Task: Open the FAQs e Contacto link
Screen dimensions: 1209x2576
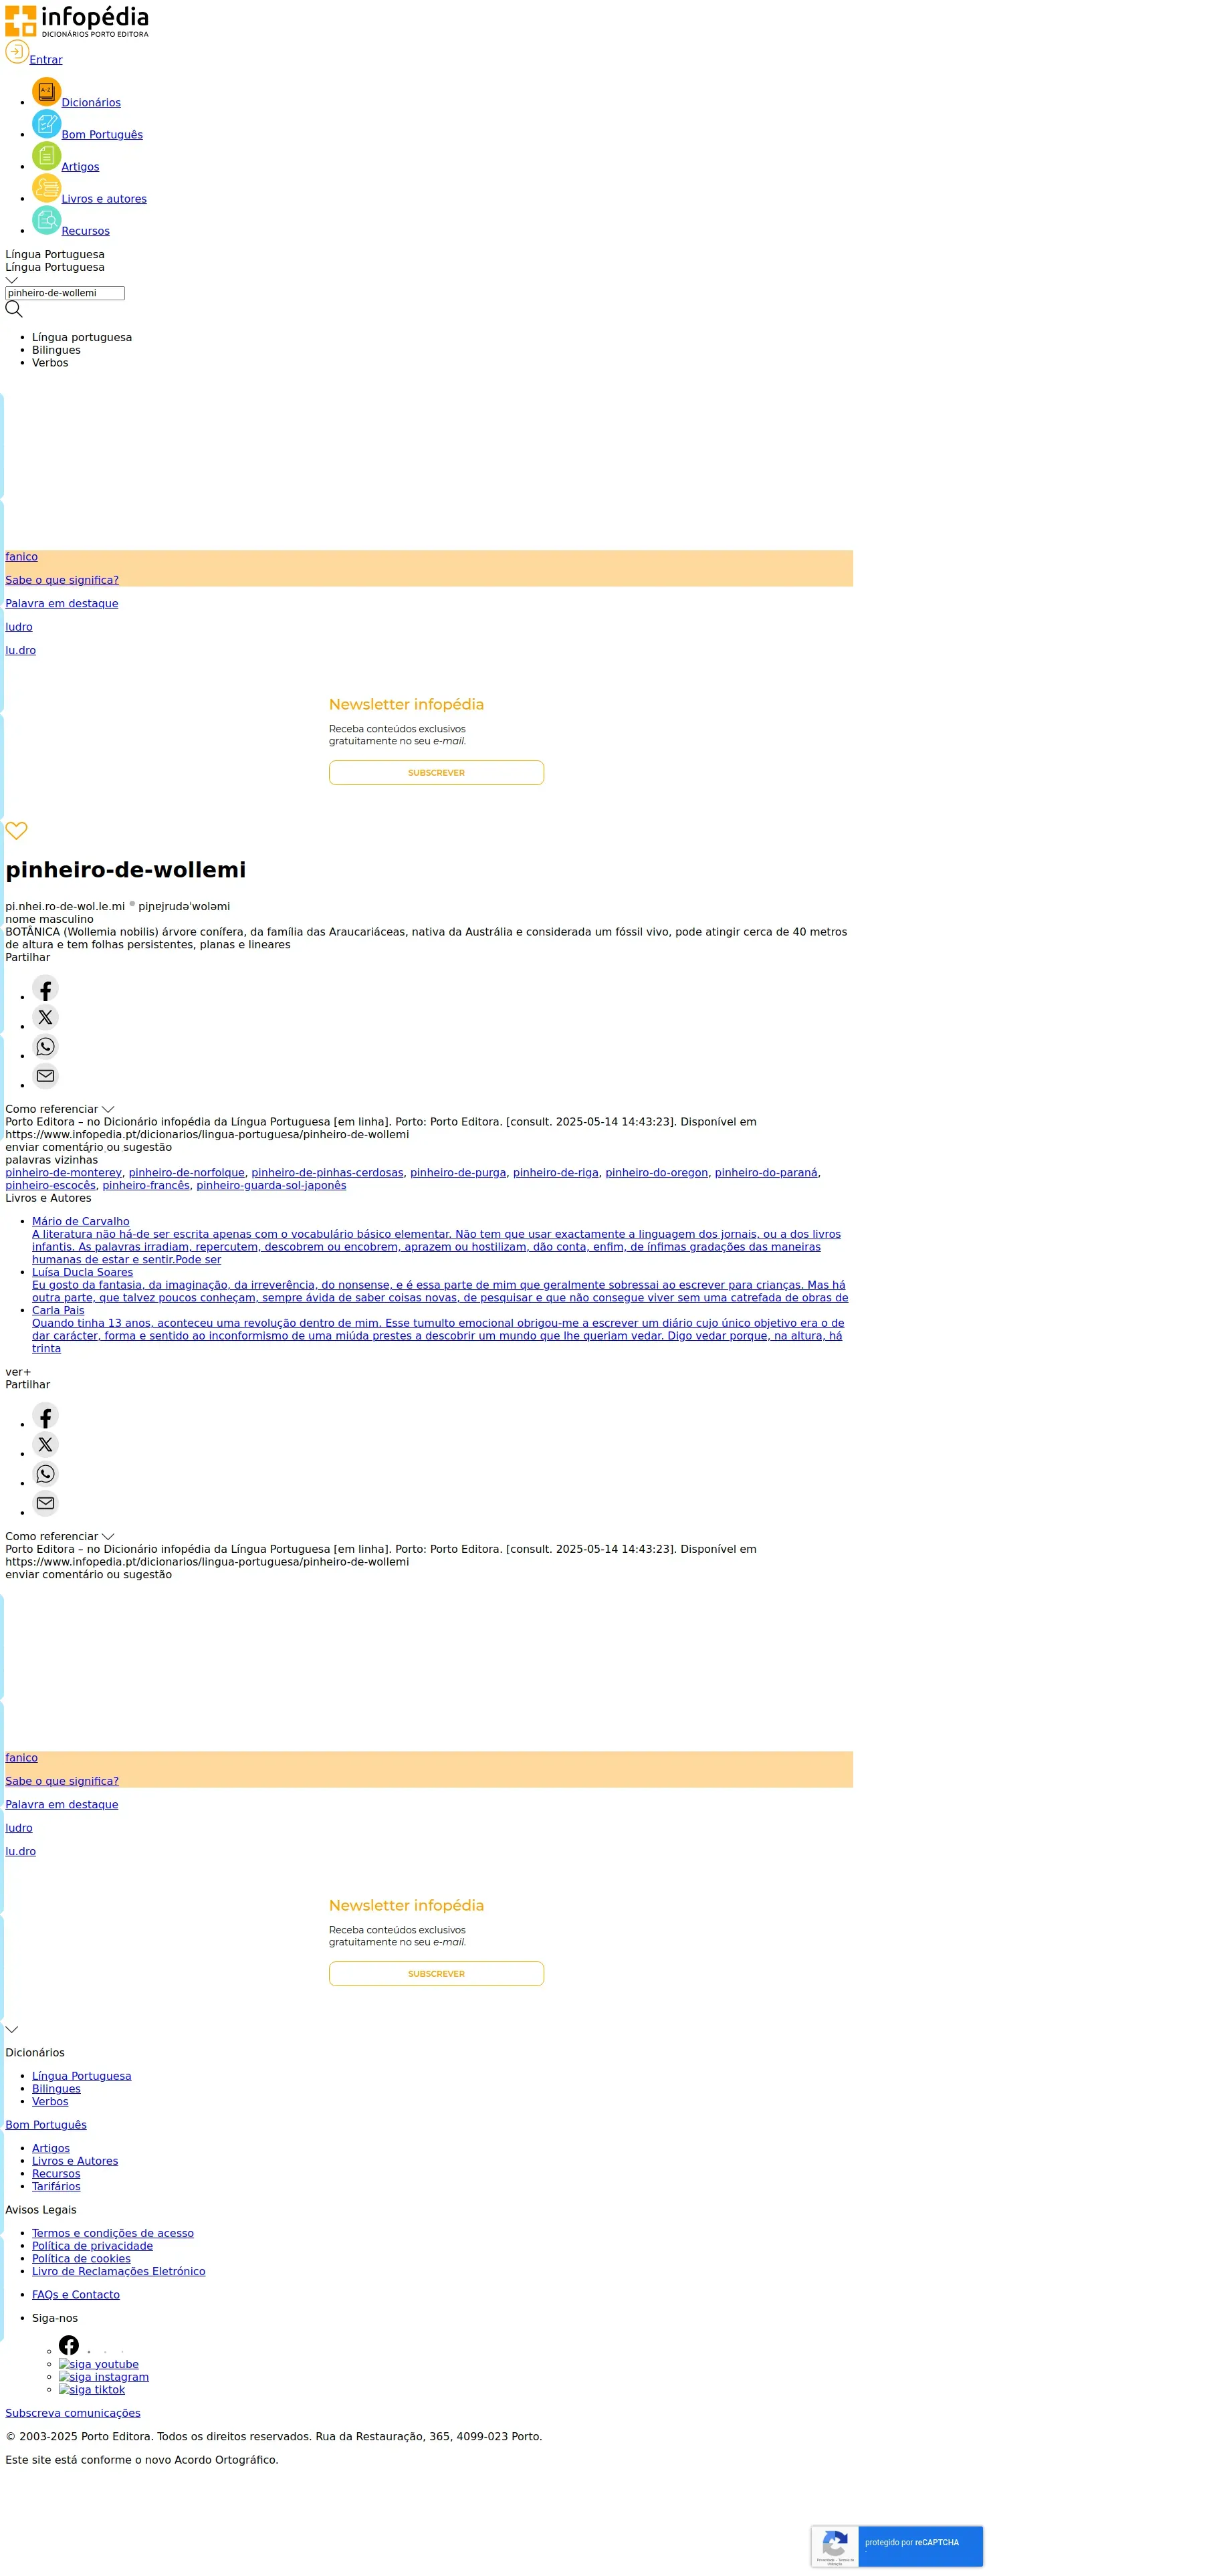Action: (76, 2295)
